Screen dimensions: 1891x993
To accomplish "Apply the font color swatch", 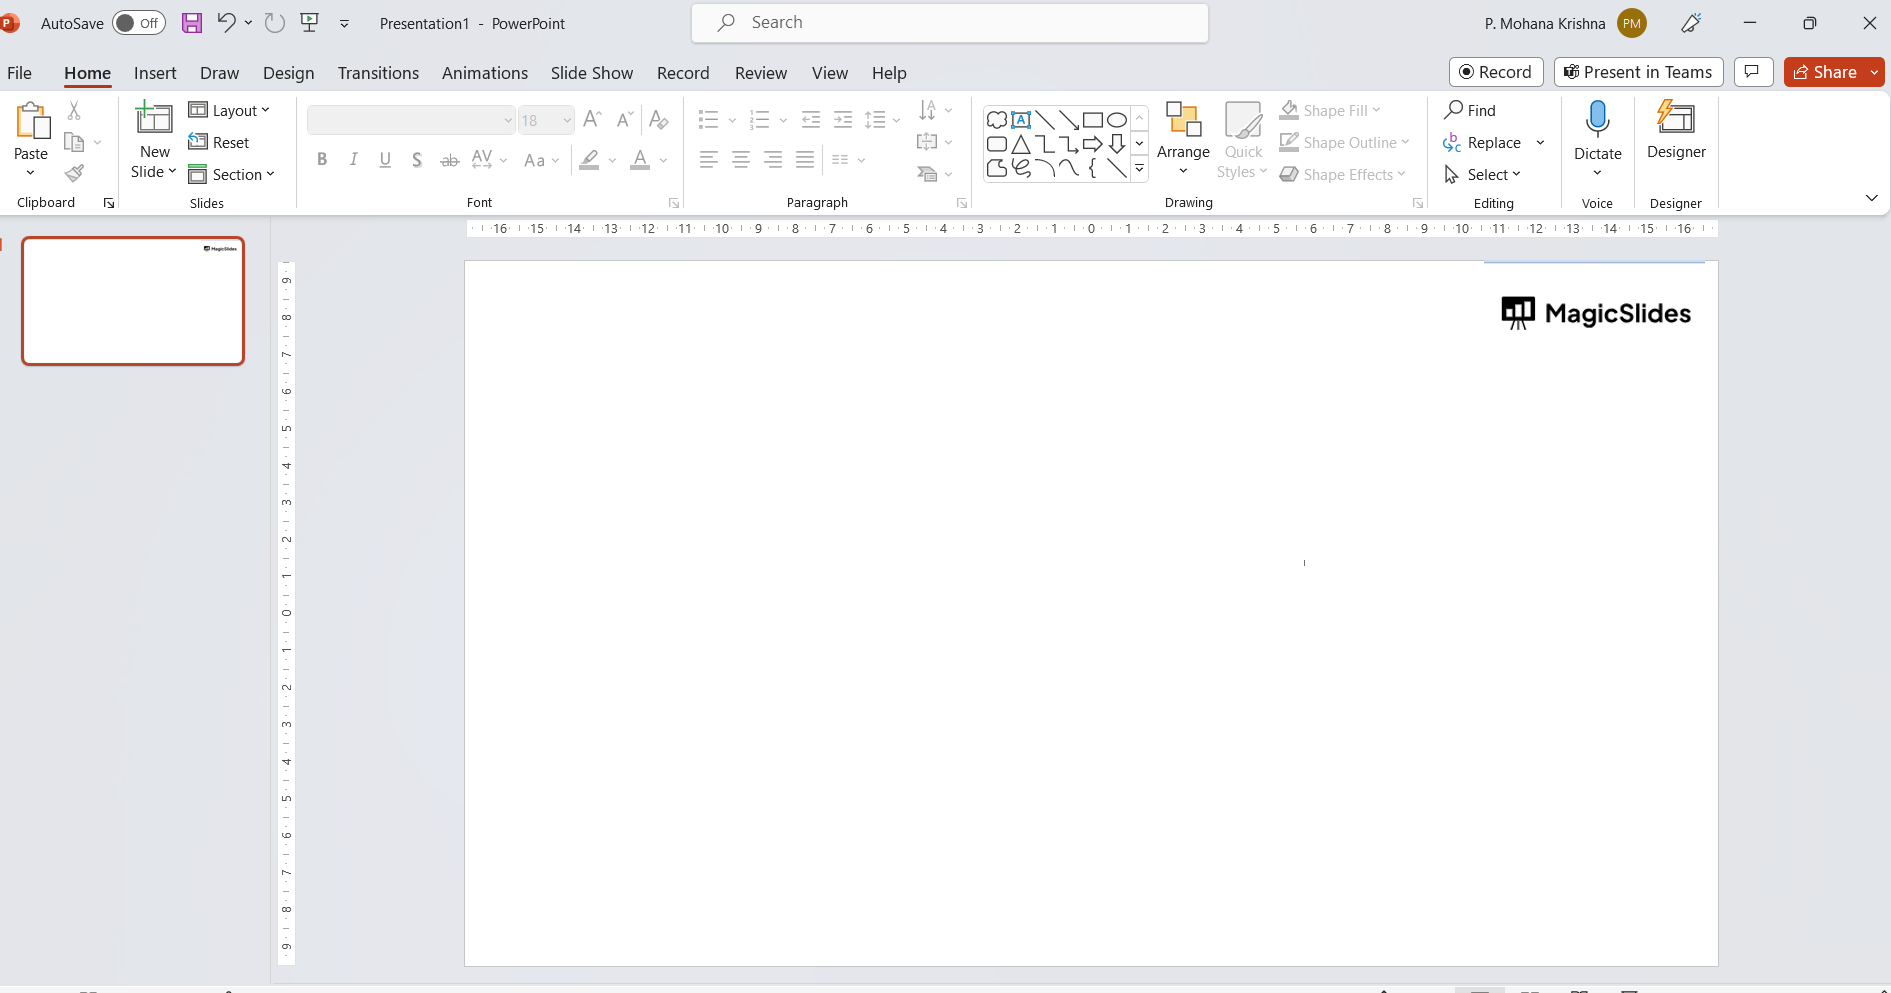I will click(x=640, y=160).
